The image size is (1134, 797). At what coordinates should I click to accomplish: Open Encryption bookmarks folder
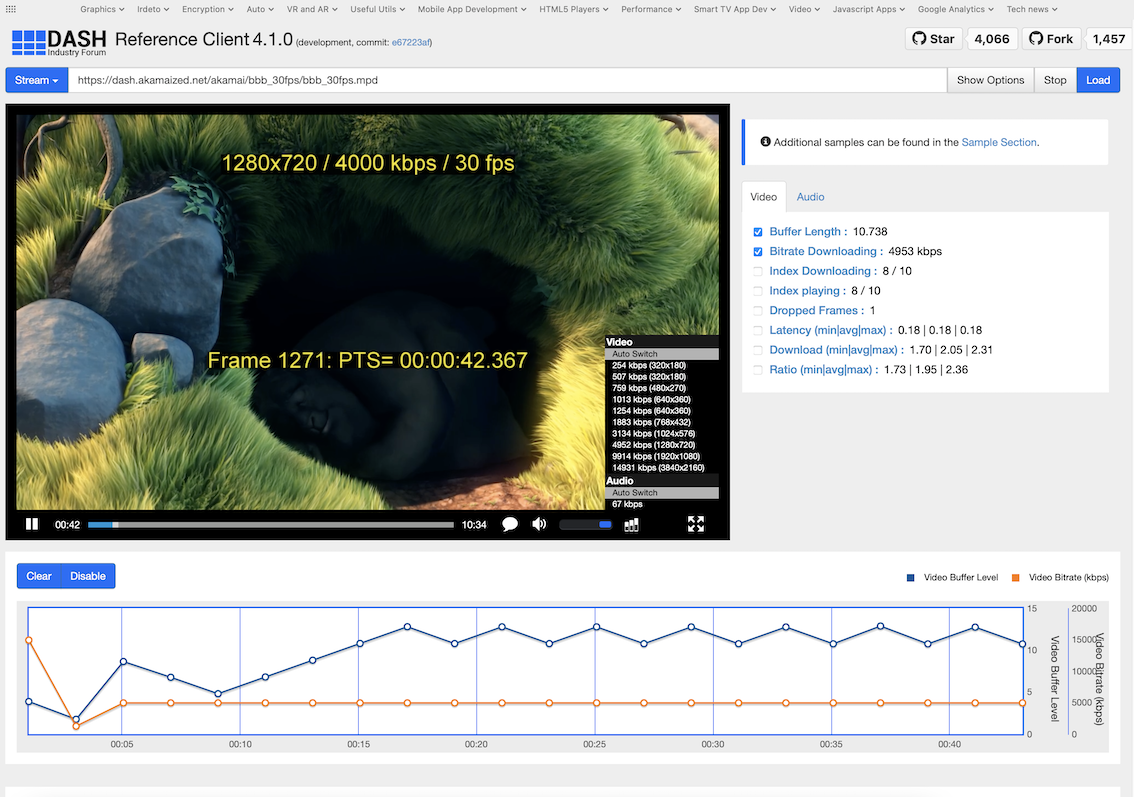point(208,9)
